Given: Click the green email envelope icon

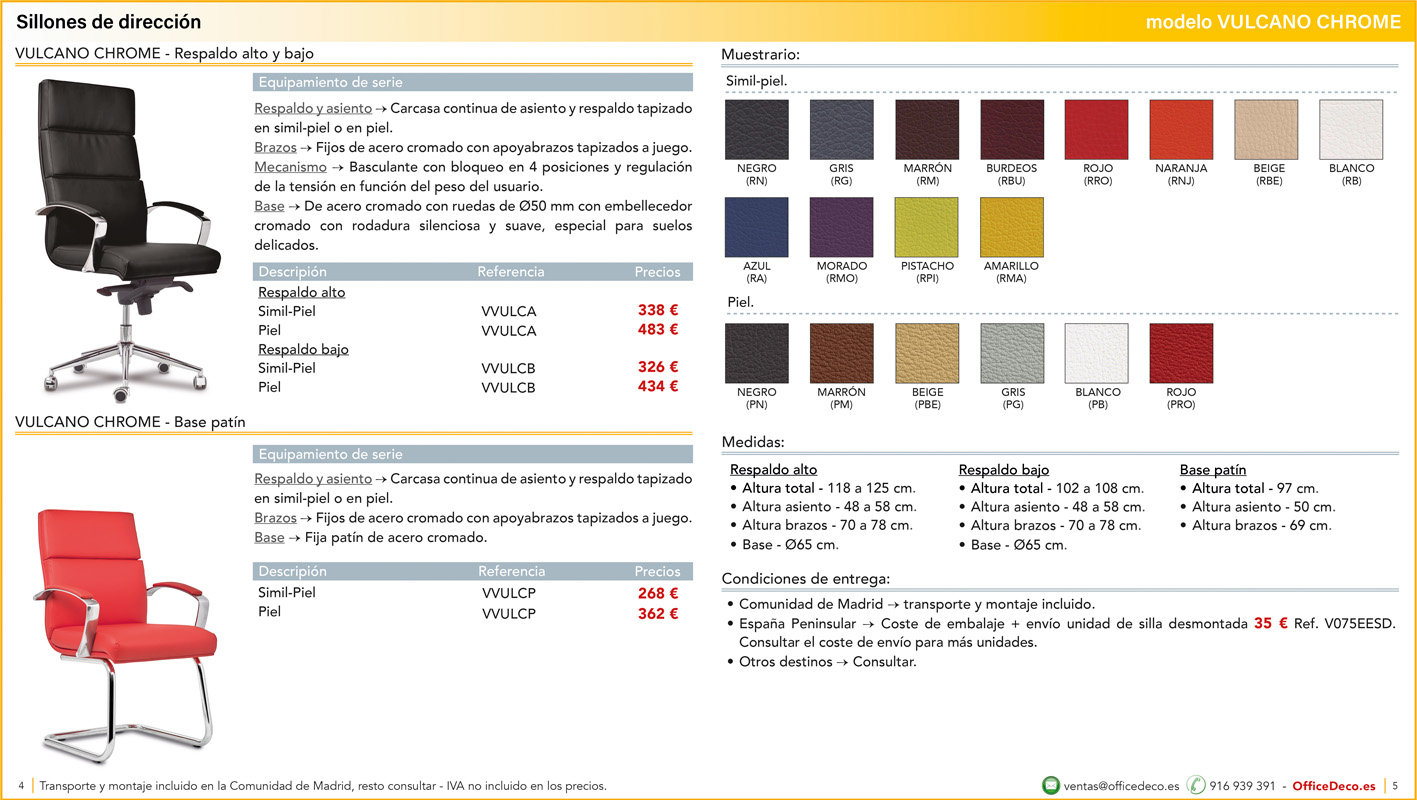Looking at the screenshot, I should point(1051,785).
